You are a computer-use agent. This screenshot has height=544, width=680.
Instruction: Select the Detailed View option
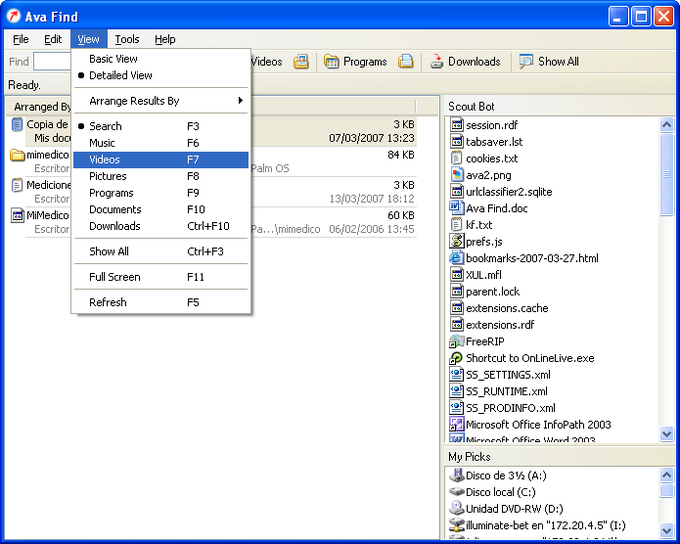161,75
